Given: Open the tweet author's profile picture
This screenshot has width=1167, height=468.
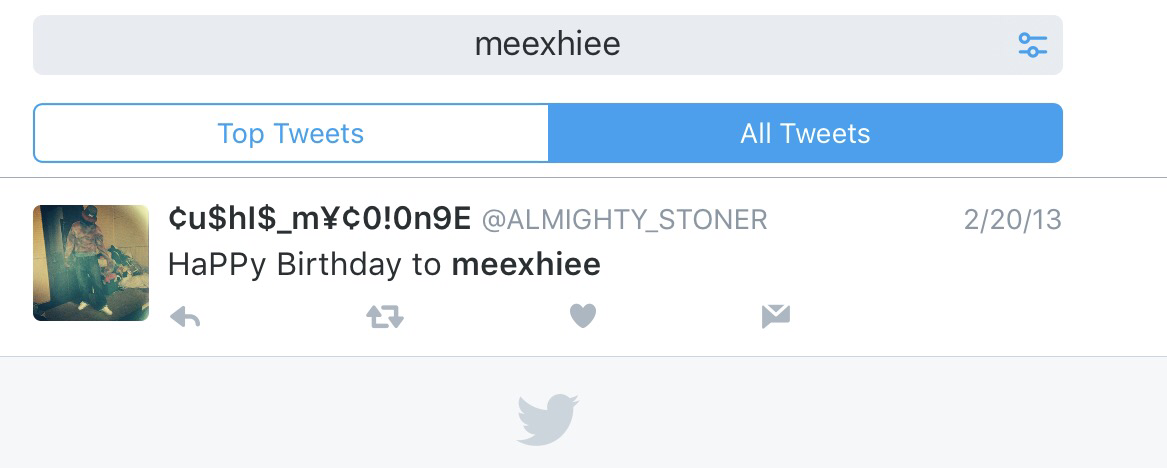Looking at the screenshot, I should tap(91, 263).
